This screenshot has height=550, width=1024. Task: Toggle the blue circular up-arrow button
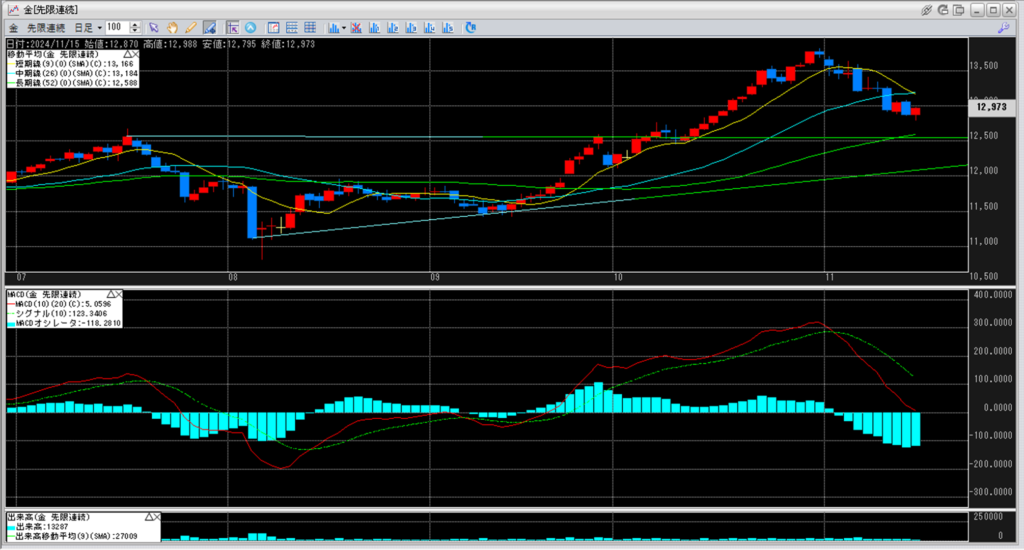pos(250,27)
